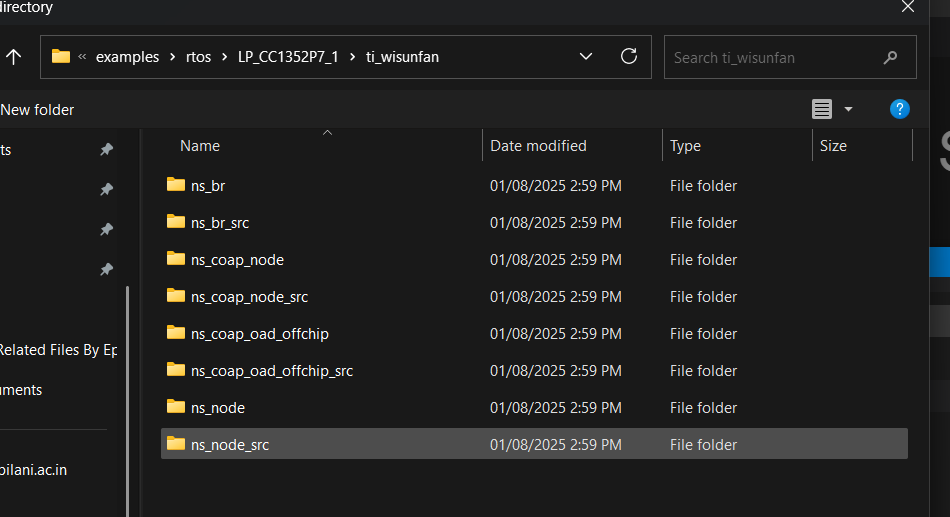Open the Help question mark icon
The height and width of the screenshot is (517, 950).
[900, 109]
